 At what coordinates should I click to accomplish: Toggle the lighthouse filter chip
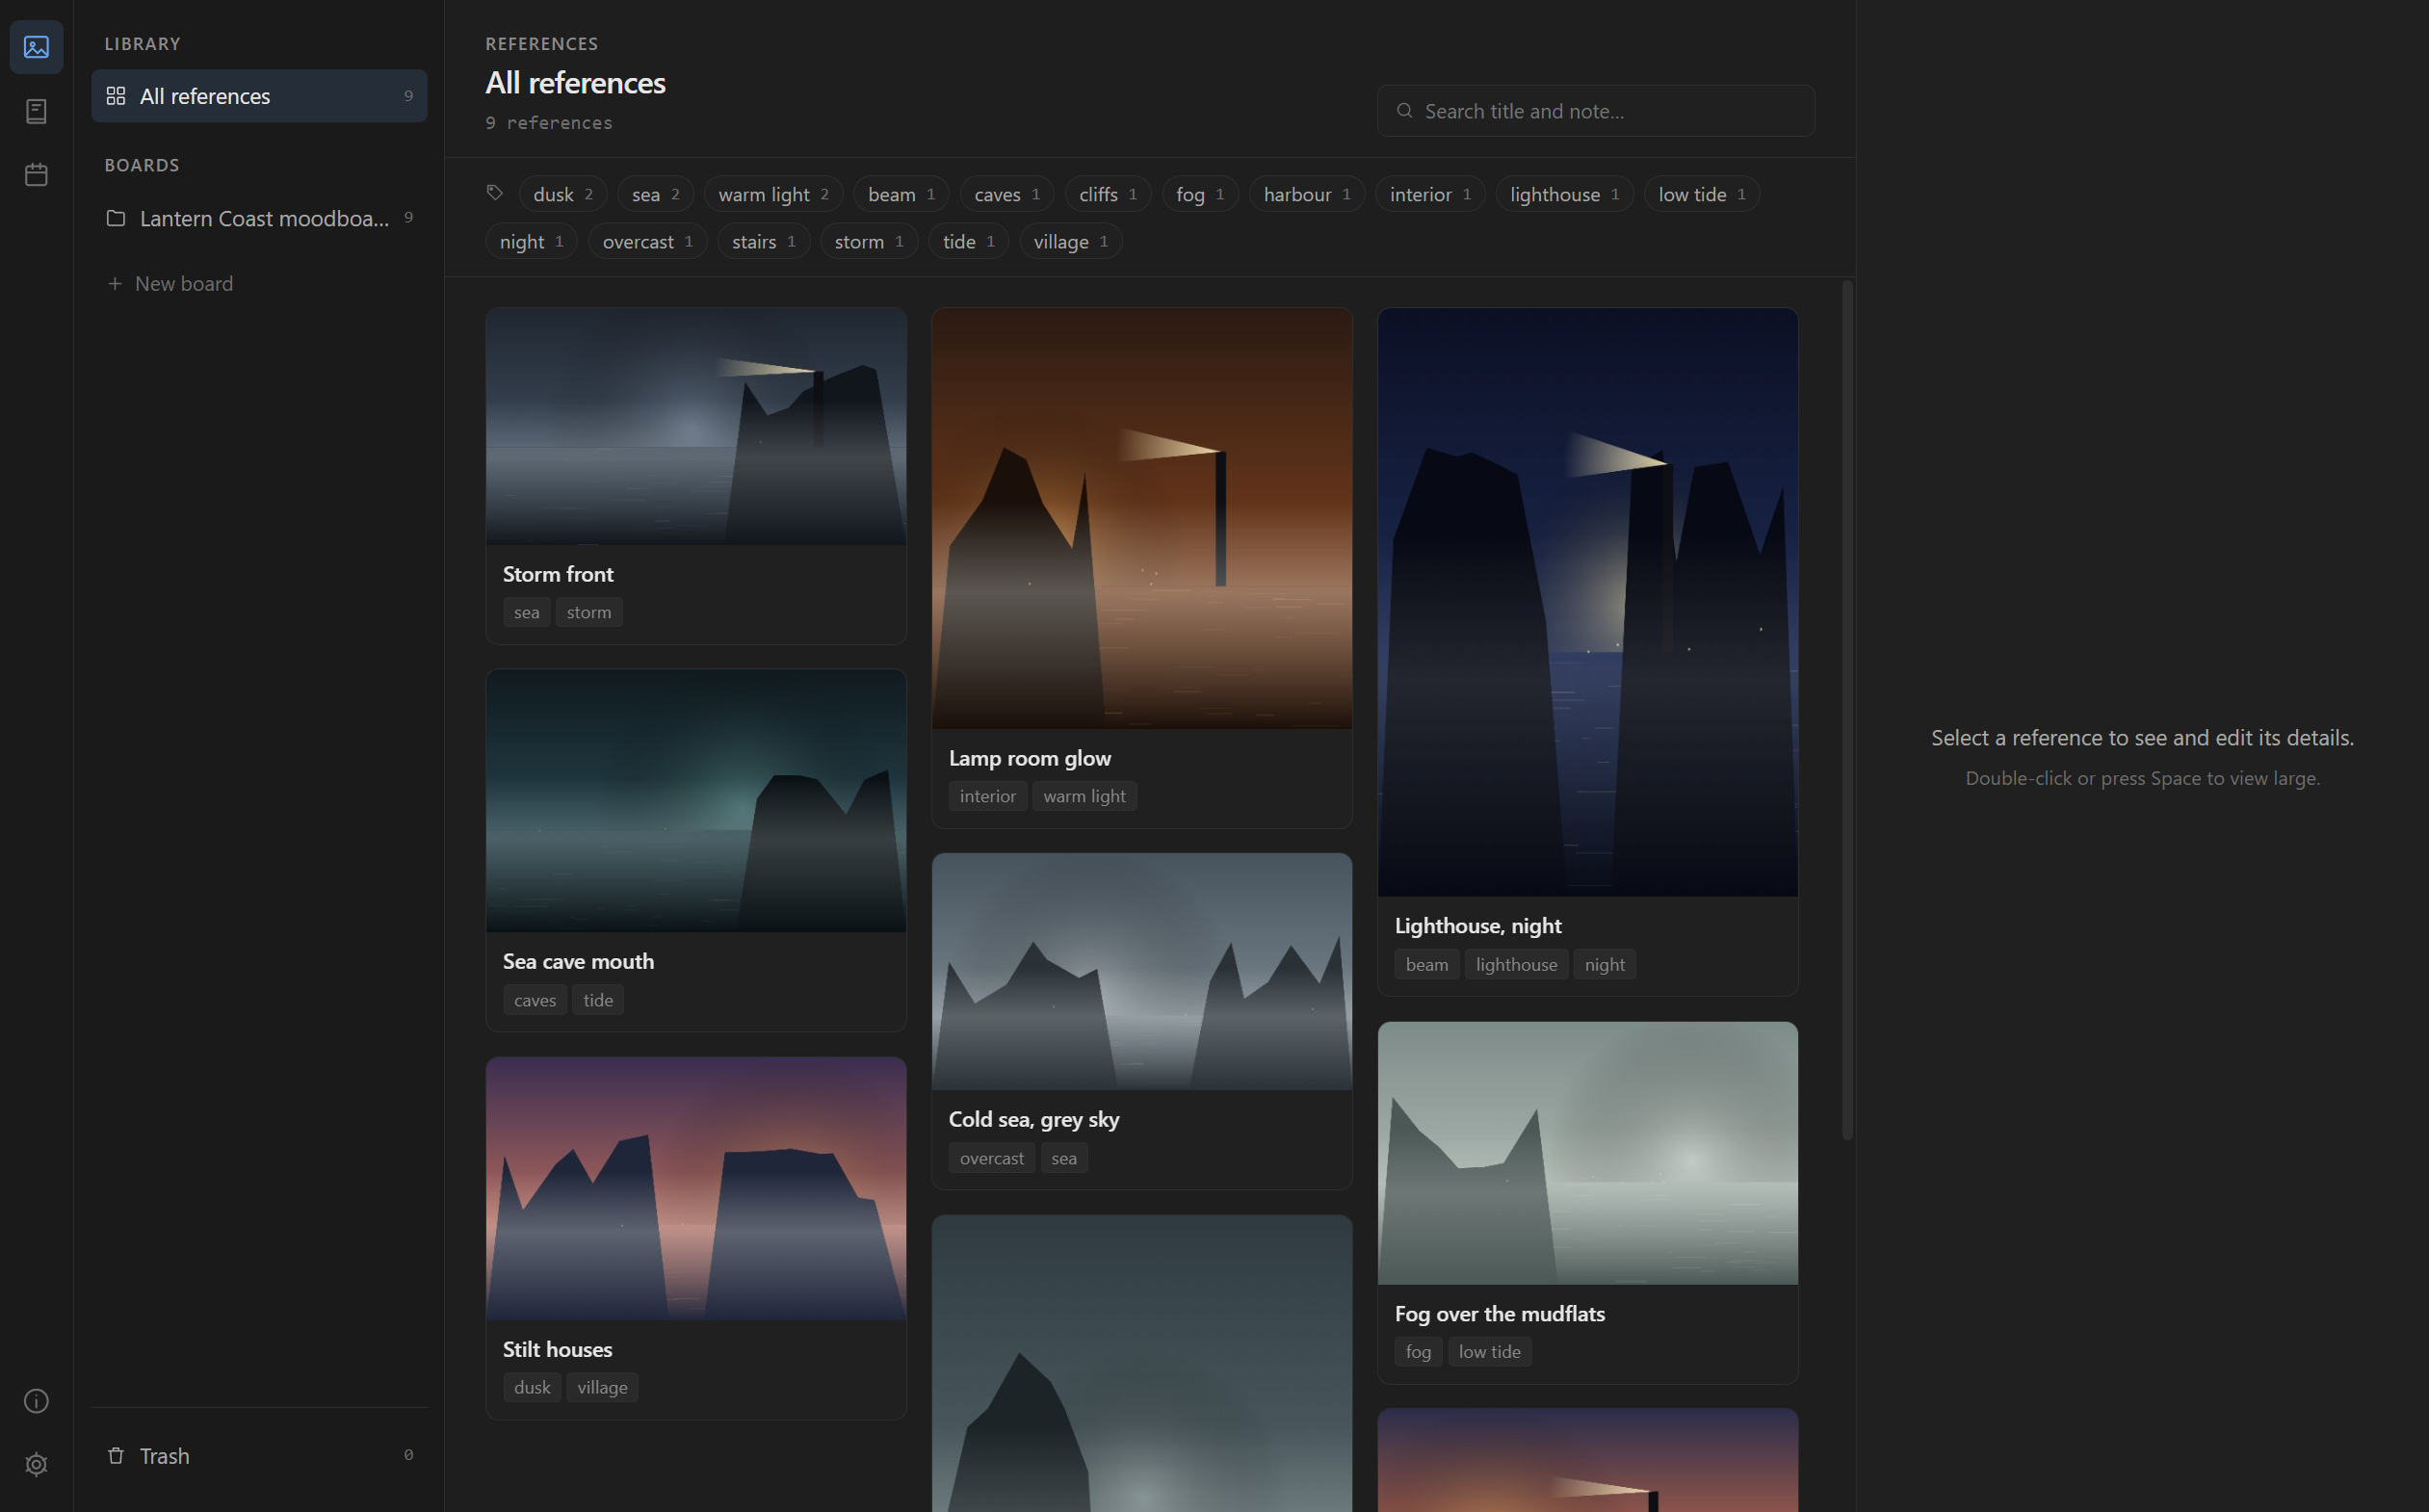[1564, 194]
